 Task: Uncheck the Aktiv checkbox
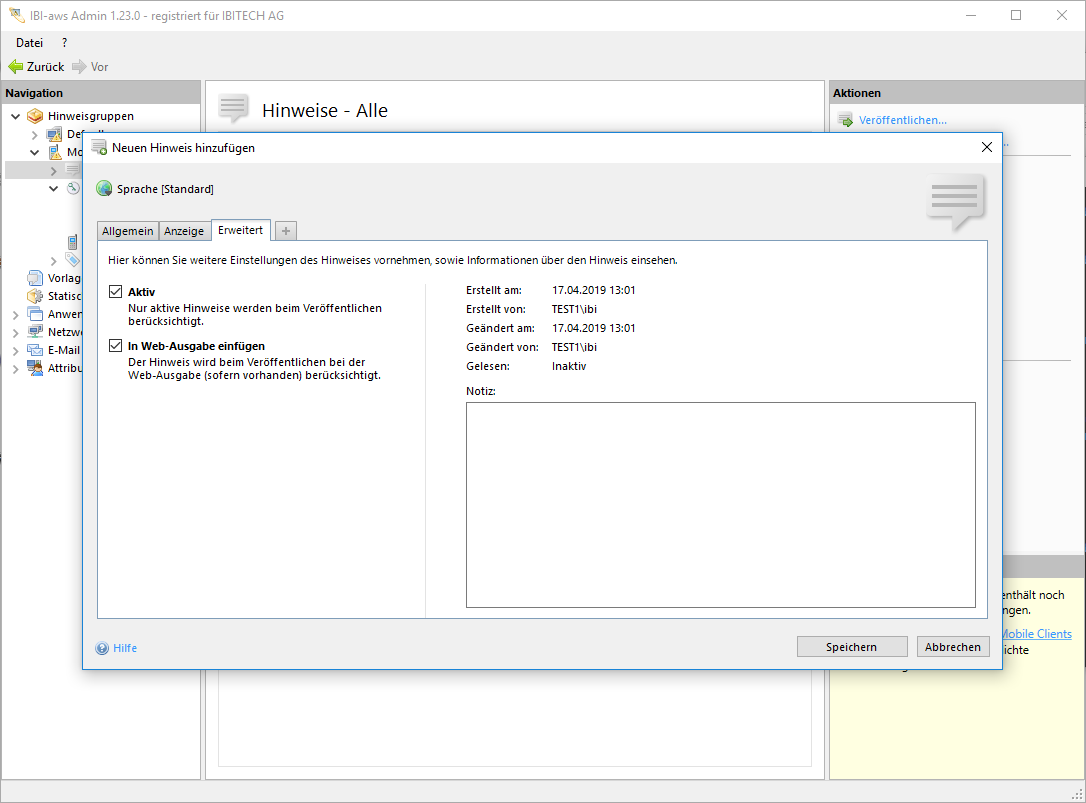click(115, 292)
